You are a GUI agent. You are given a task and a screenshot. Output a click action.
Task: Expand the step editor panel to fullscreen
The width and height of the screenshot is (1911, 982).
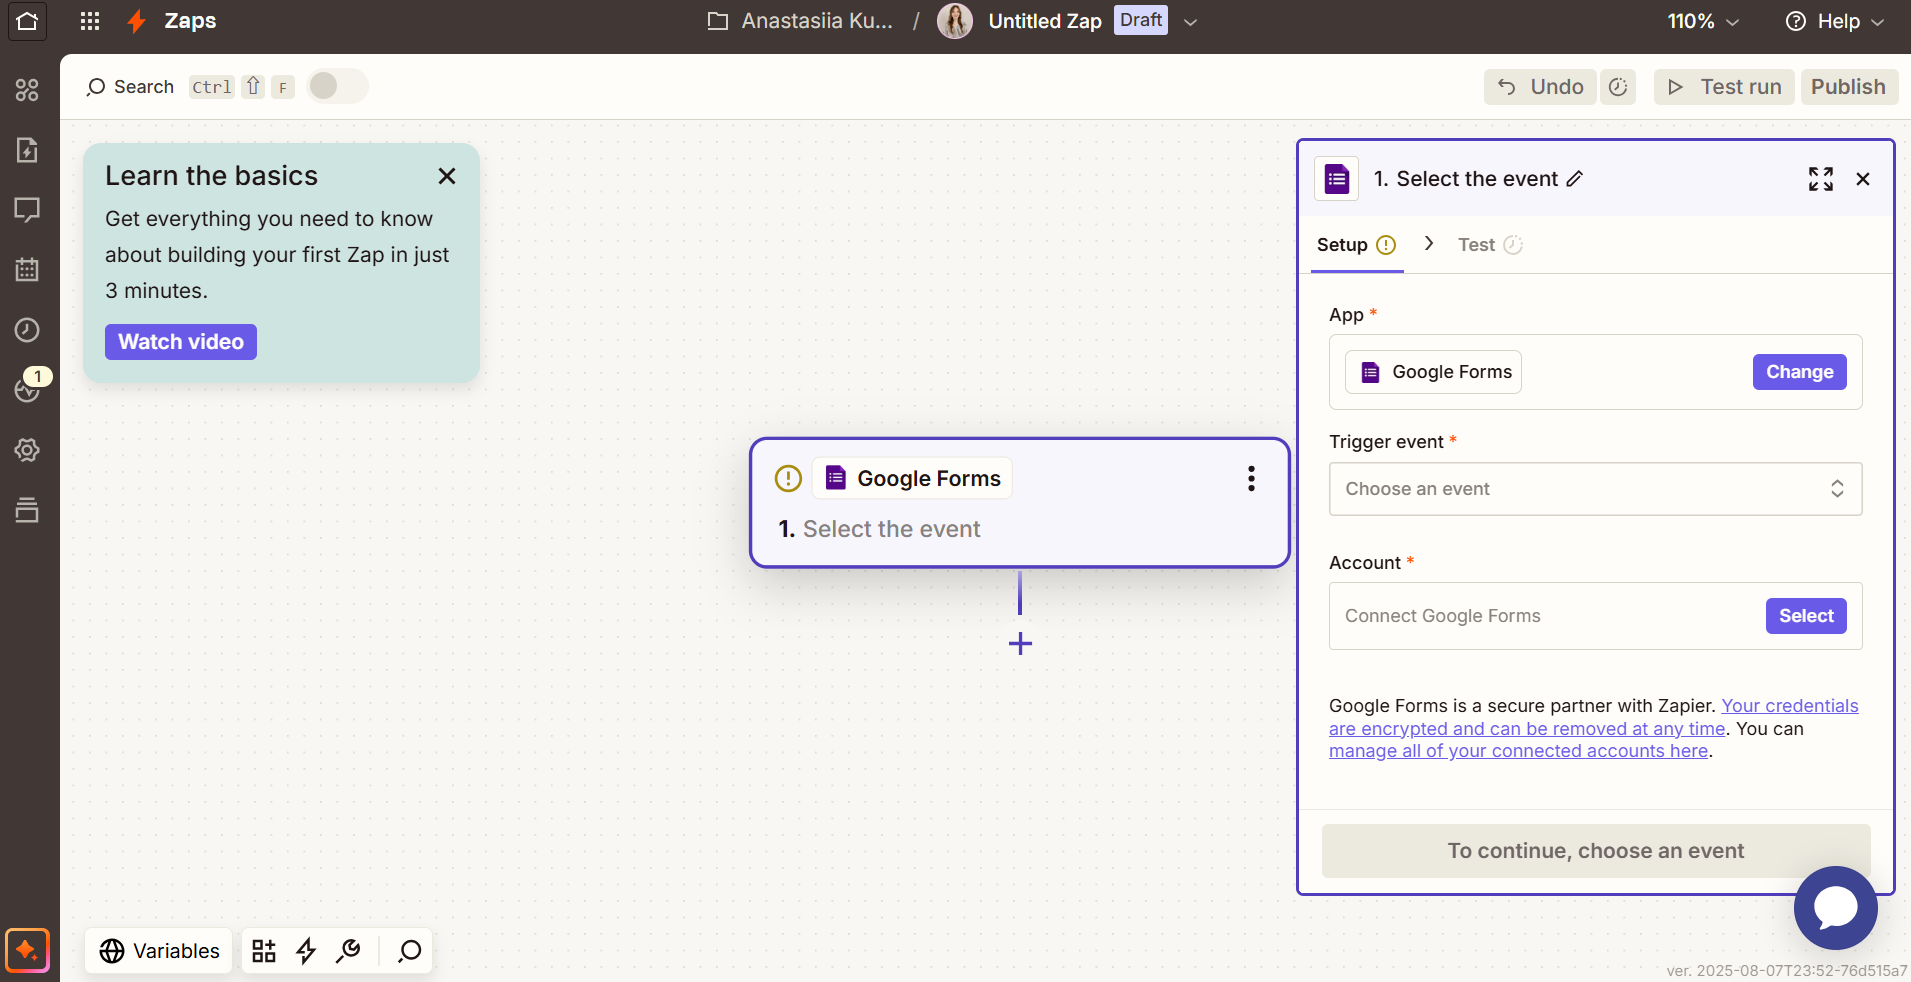click(1820, 179)
